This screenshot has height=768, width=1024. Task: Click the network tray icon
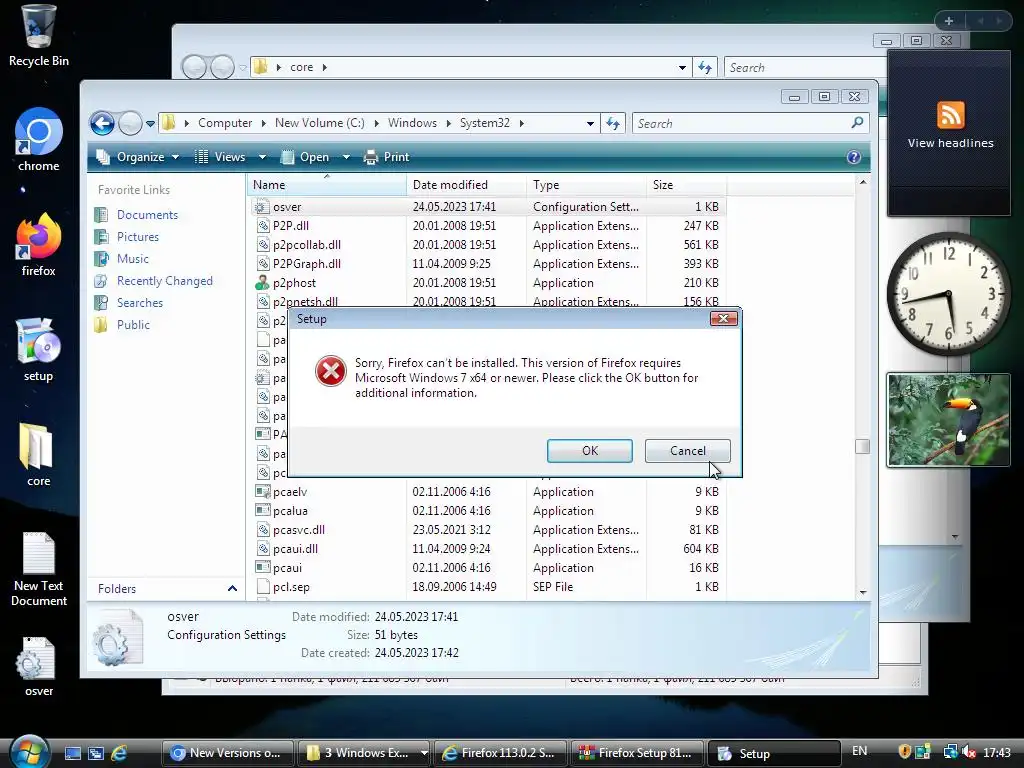(x=951, y=752)
